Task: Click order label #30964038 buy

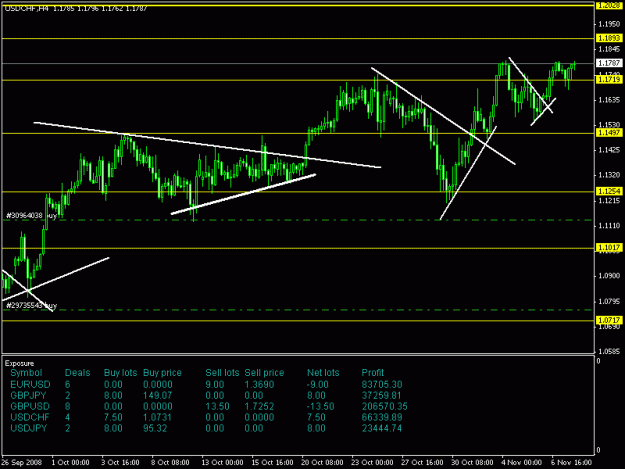Action: click(31, 216)
